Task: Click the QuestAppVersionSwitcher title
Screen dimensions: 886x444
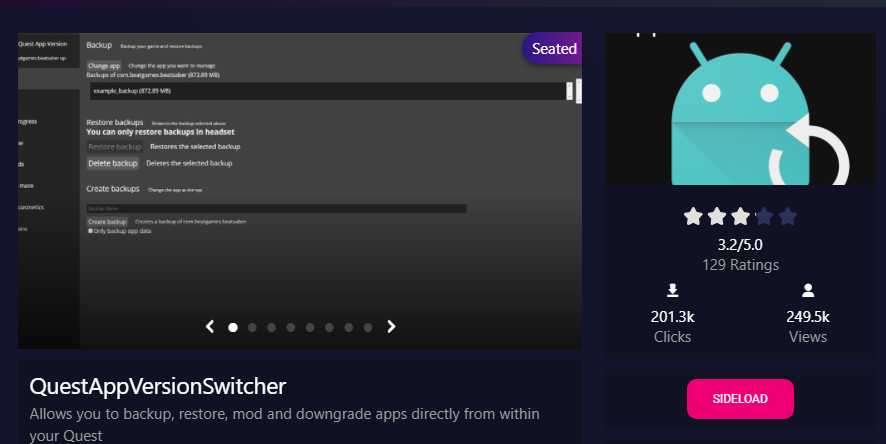Action: 158,386
